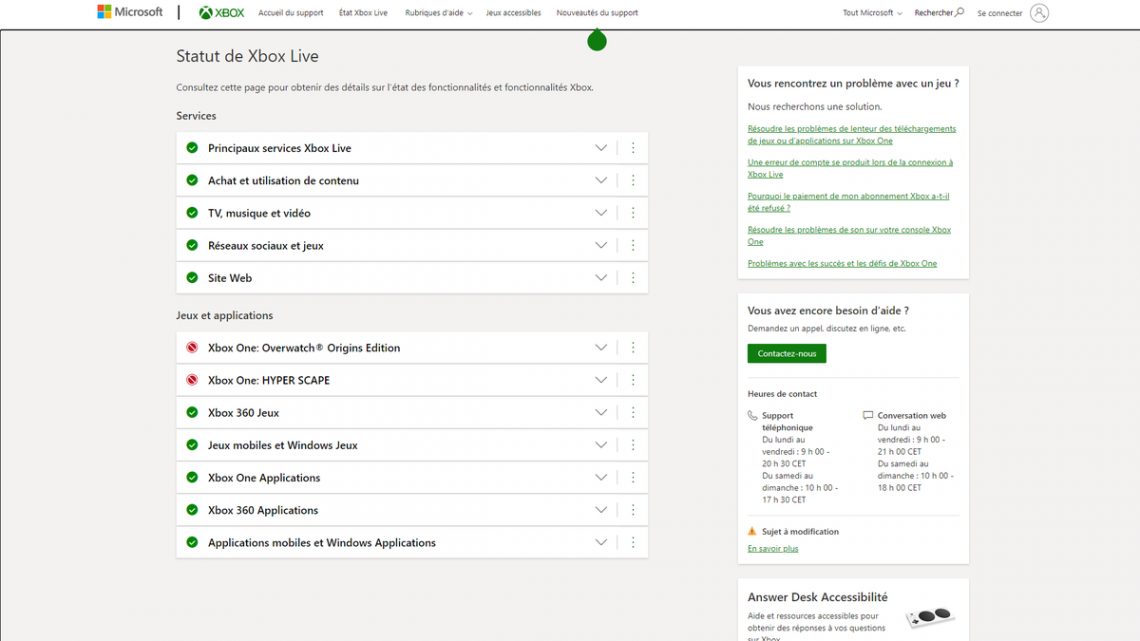Image resolution: width=1140 pixels, height=641 pixels.
Task: Open more options for Principaux services Xbox Live
Action: [633, 148]
